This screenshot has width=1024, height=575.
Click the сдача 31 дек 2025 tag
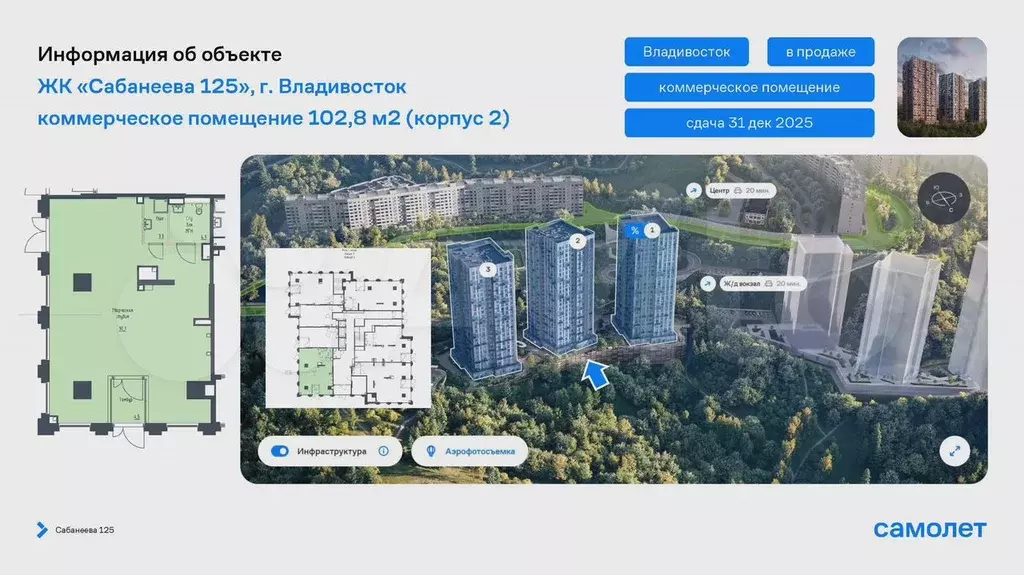[749, 123]
